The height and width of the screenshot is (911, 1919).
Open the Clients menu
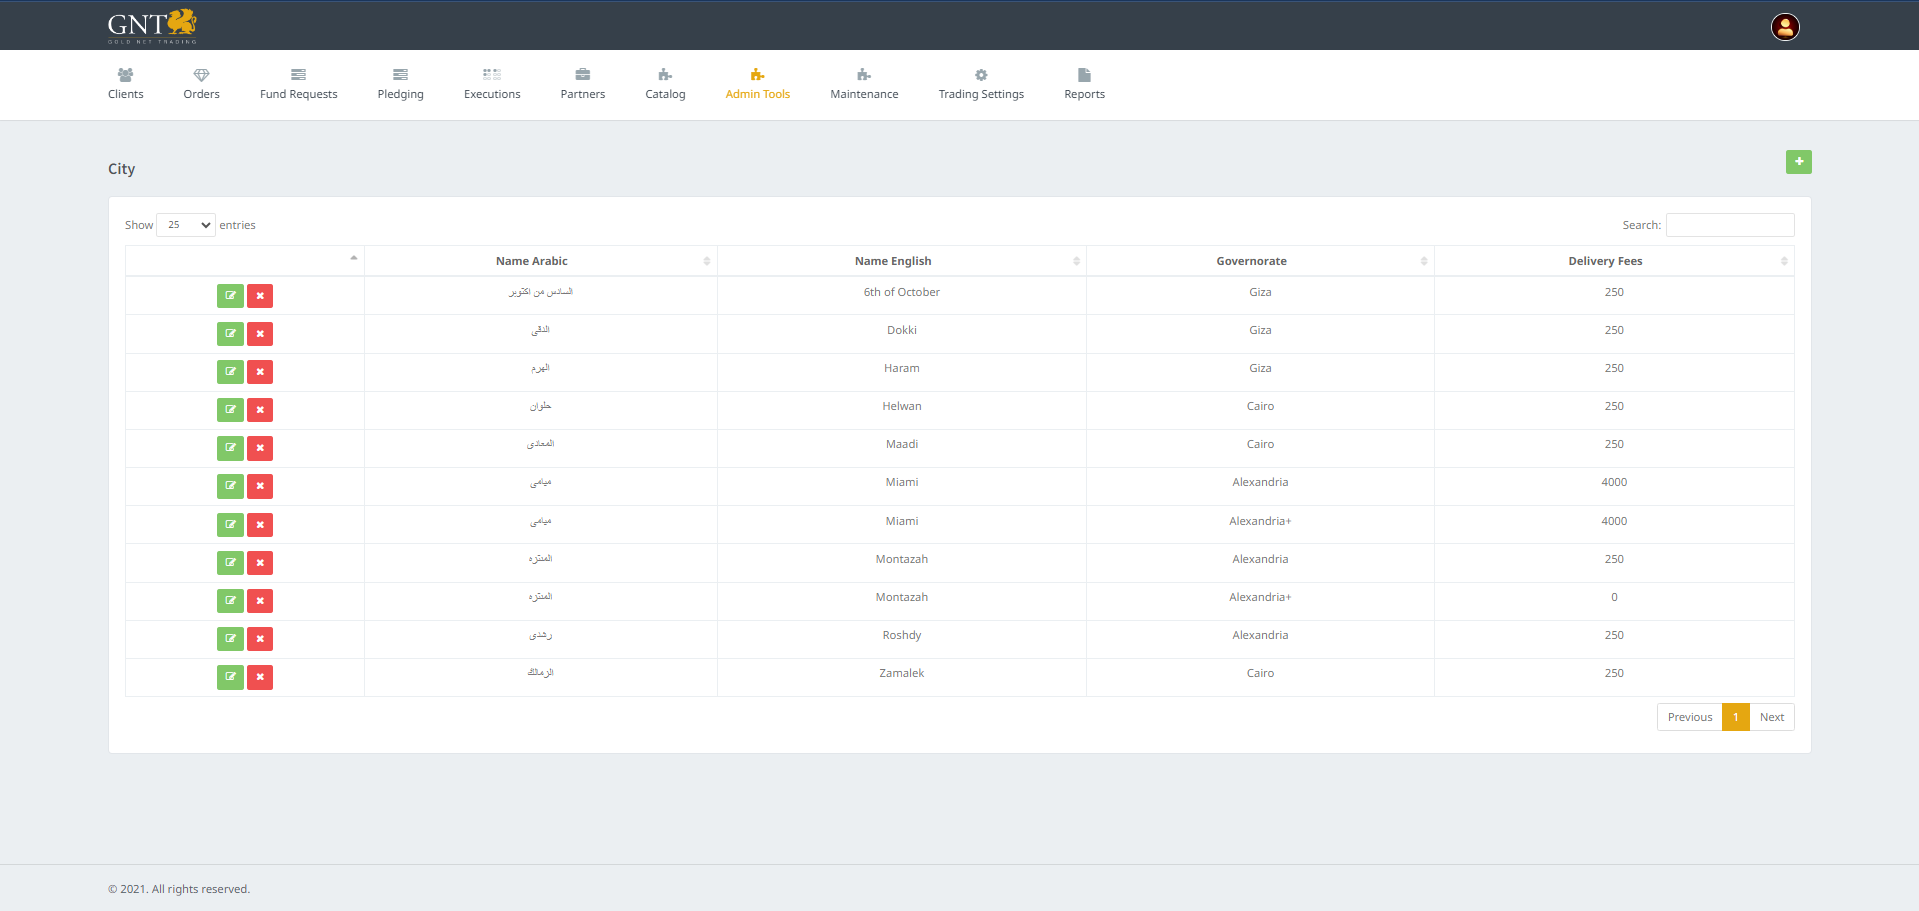(126, 84)
